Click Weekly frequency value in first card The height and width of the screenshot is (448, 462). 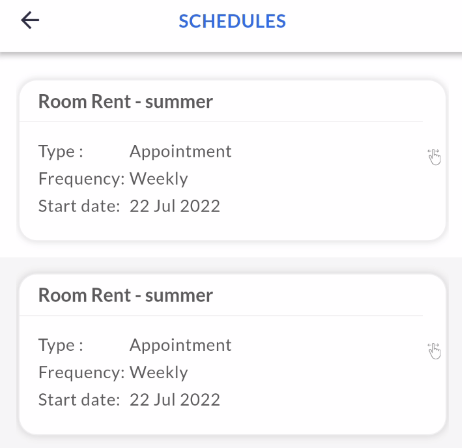point(159,179)
